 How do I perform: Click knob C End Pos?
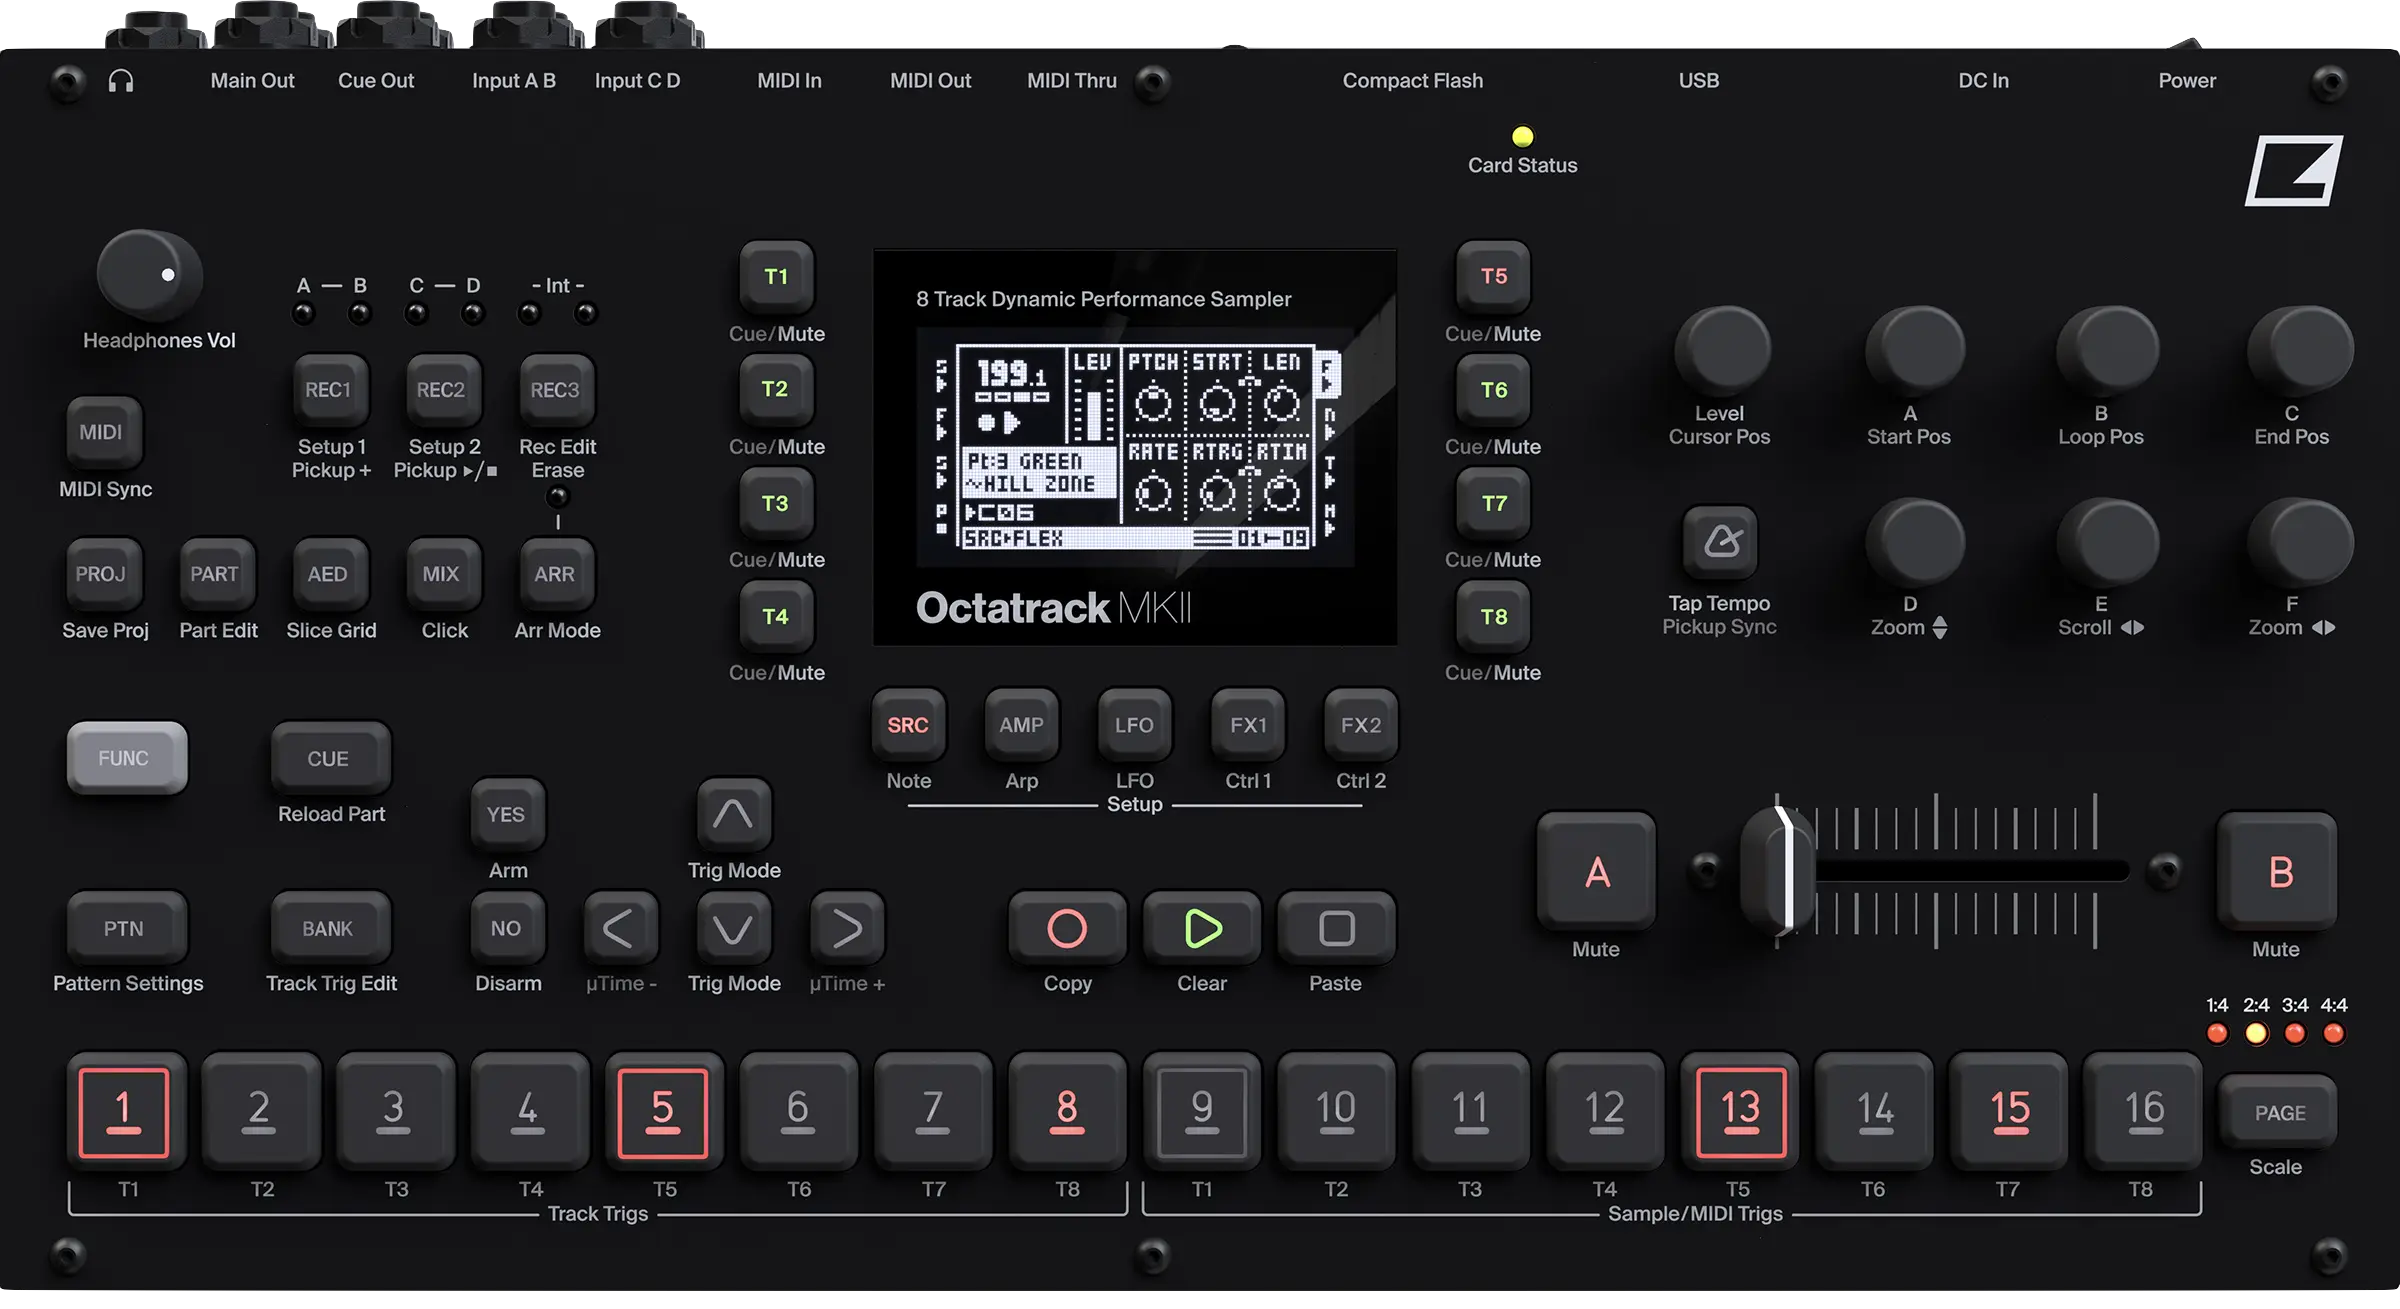2298,350
